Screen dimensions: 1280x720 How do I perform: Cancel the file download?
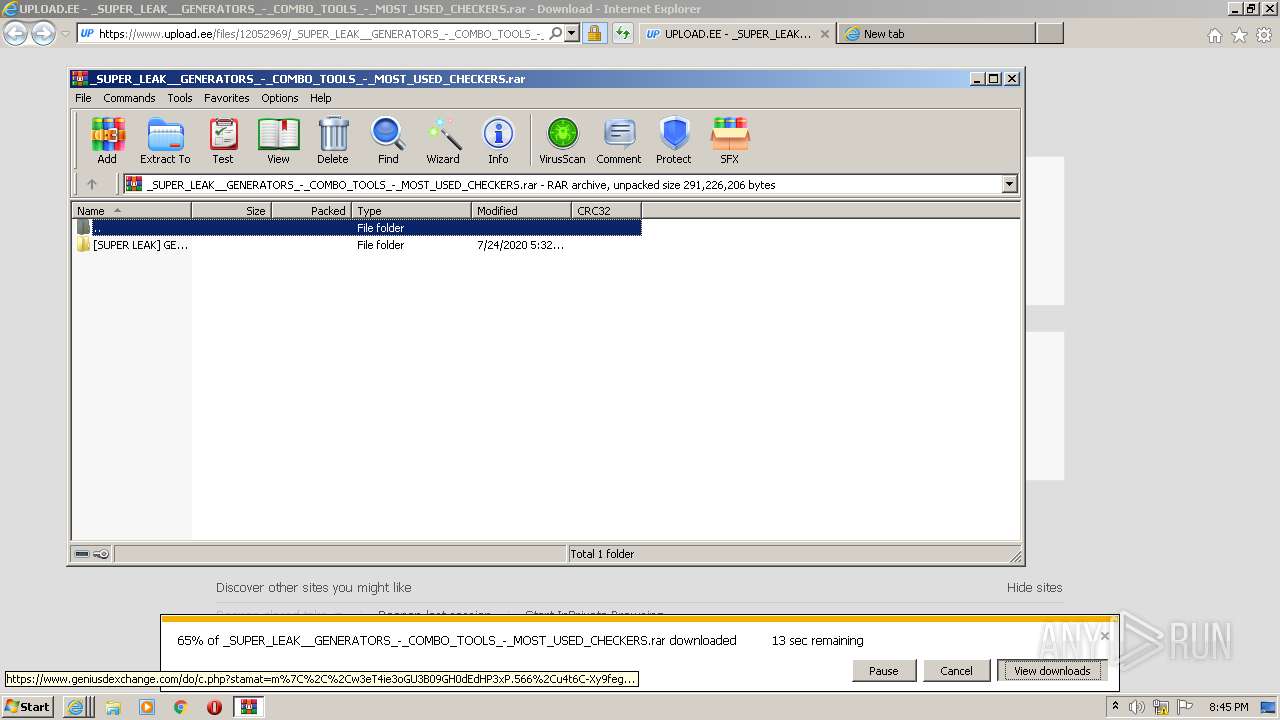point(956,671)
